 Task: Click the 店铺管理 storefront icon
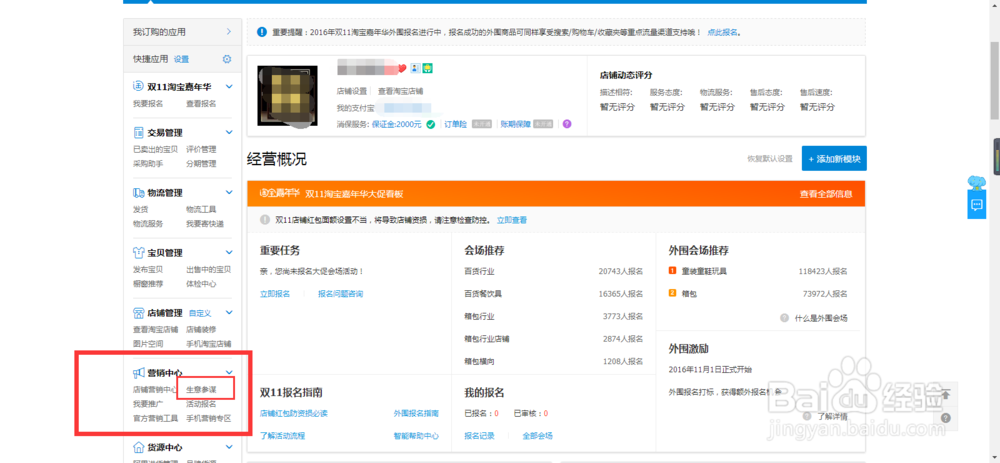(x=138, y=313)
